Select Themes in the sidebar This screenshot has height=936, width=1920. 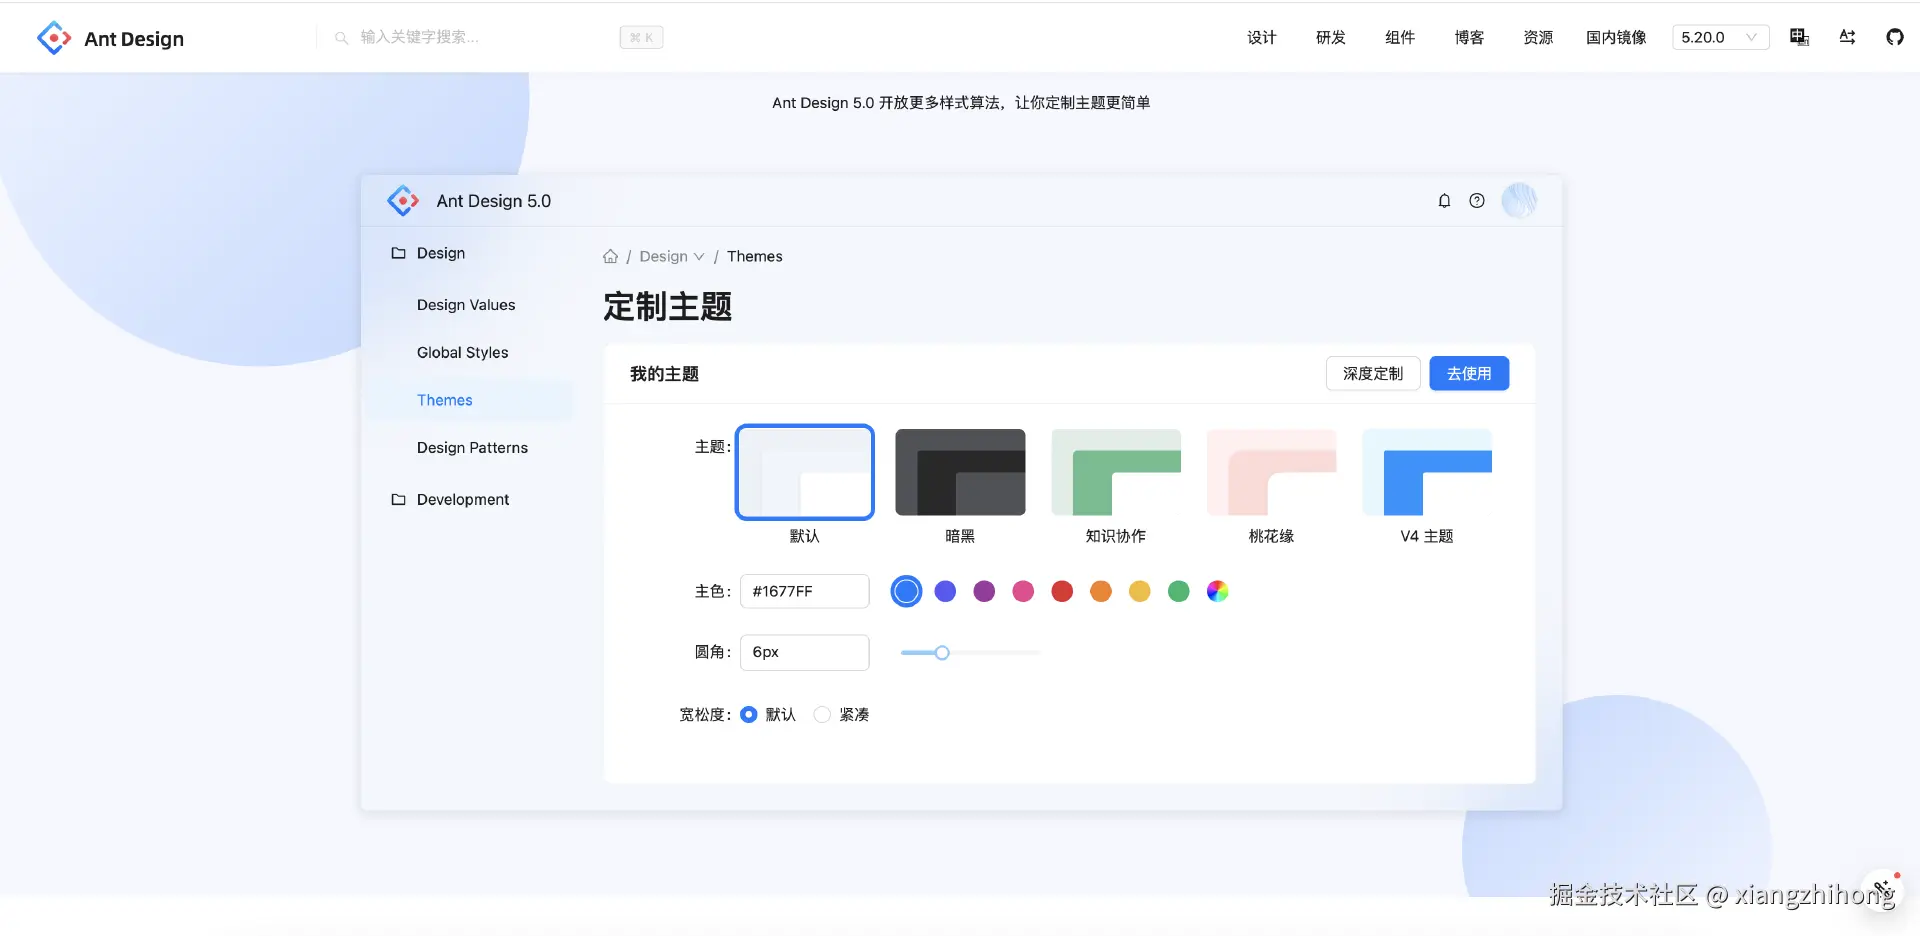[470, 400]
